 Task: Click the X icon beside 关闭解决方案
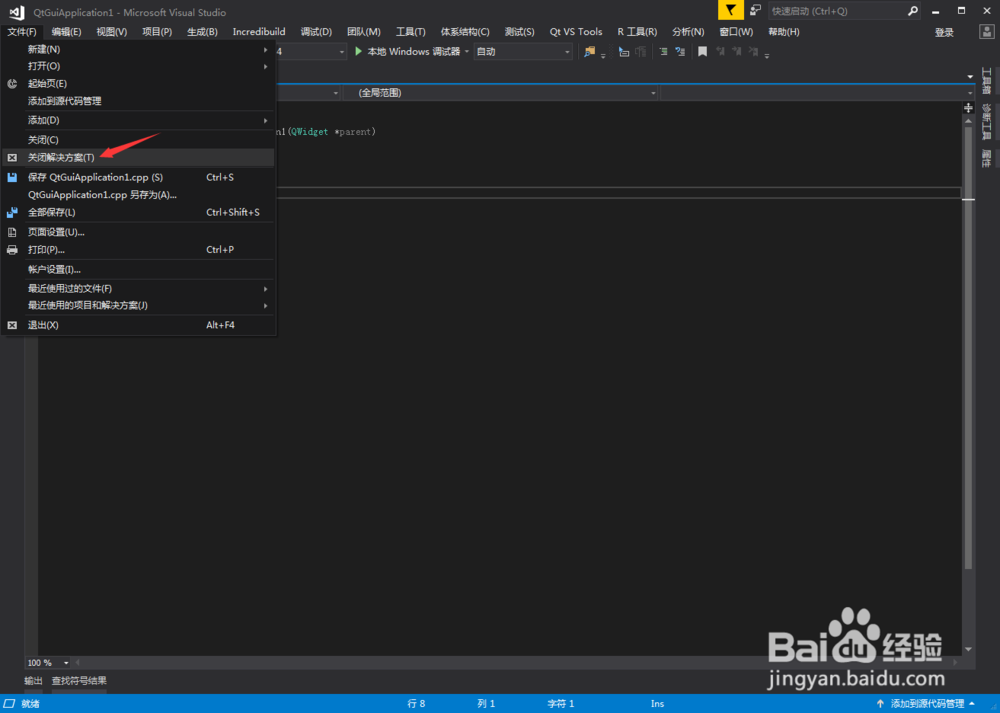pos(12,158)
